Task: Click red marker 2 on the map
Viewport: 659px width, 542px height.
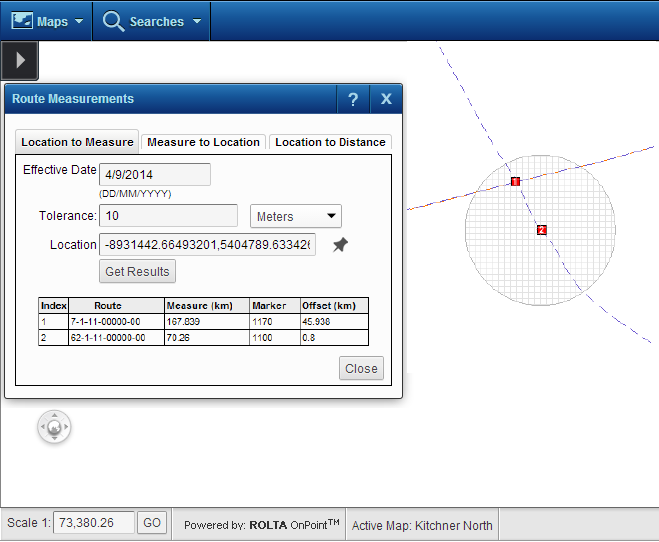Action: point(541,230)
